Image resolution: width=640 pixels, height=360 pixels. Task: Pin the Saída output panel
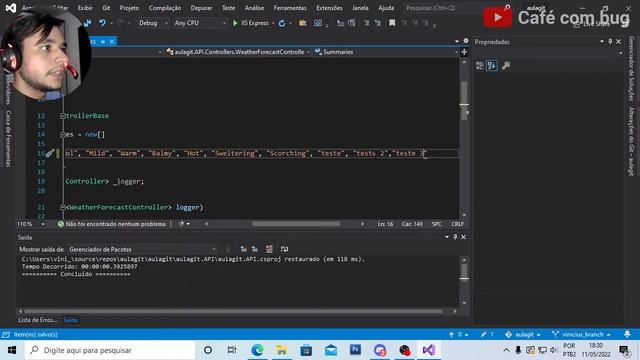(x=455, y=237)
